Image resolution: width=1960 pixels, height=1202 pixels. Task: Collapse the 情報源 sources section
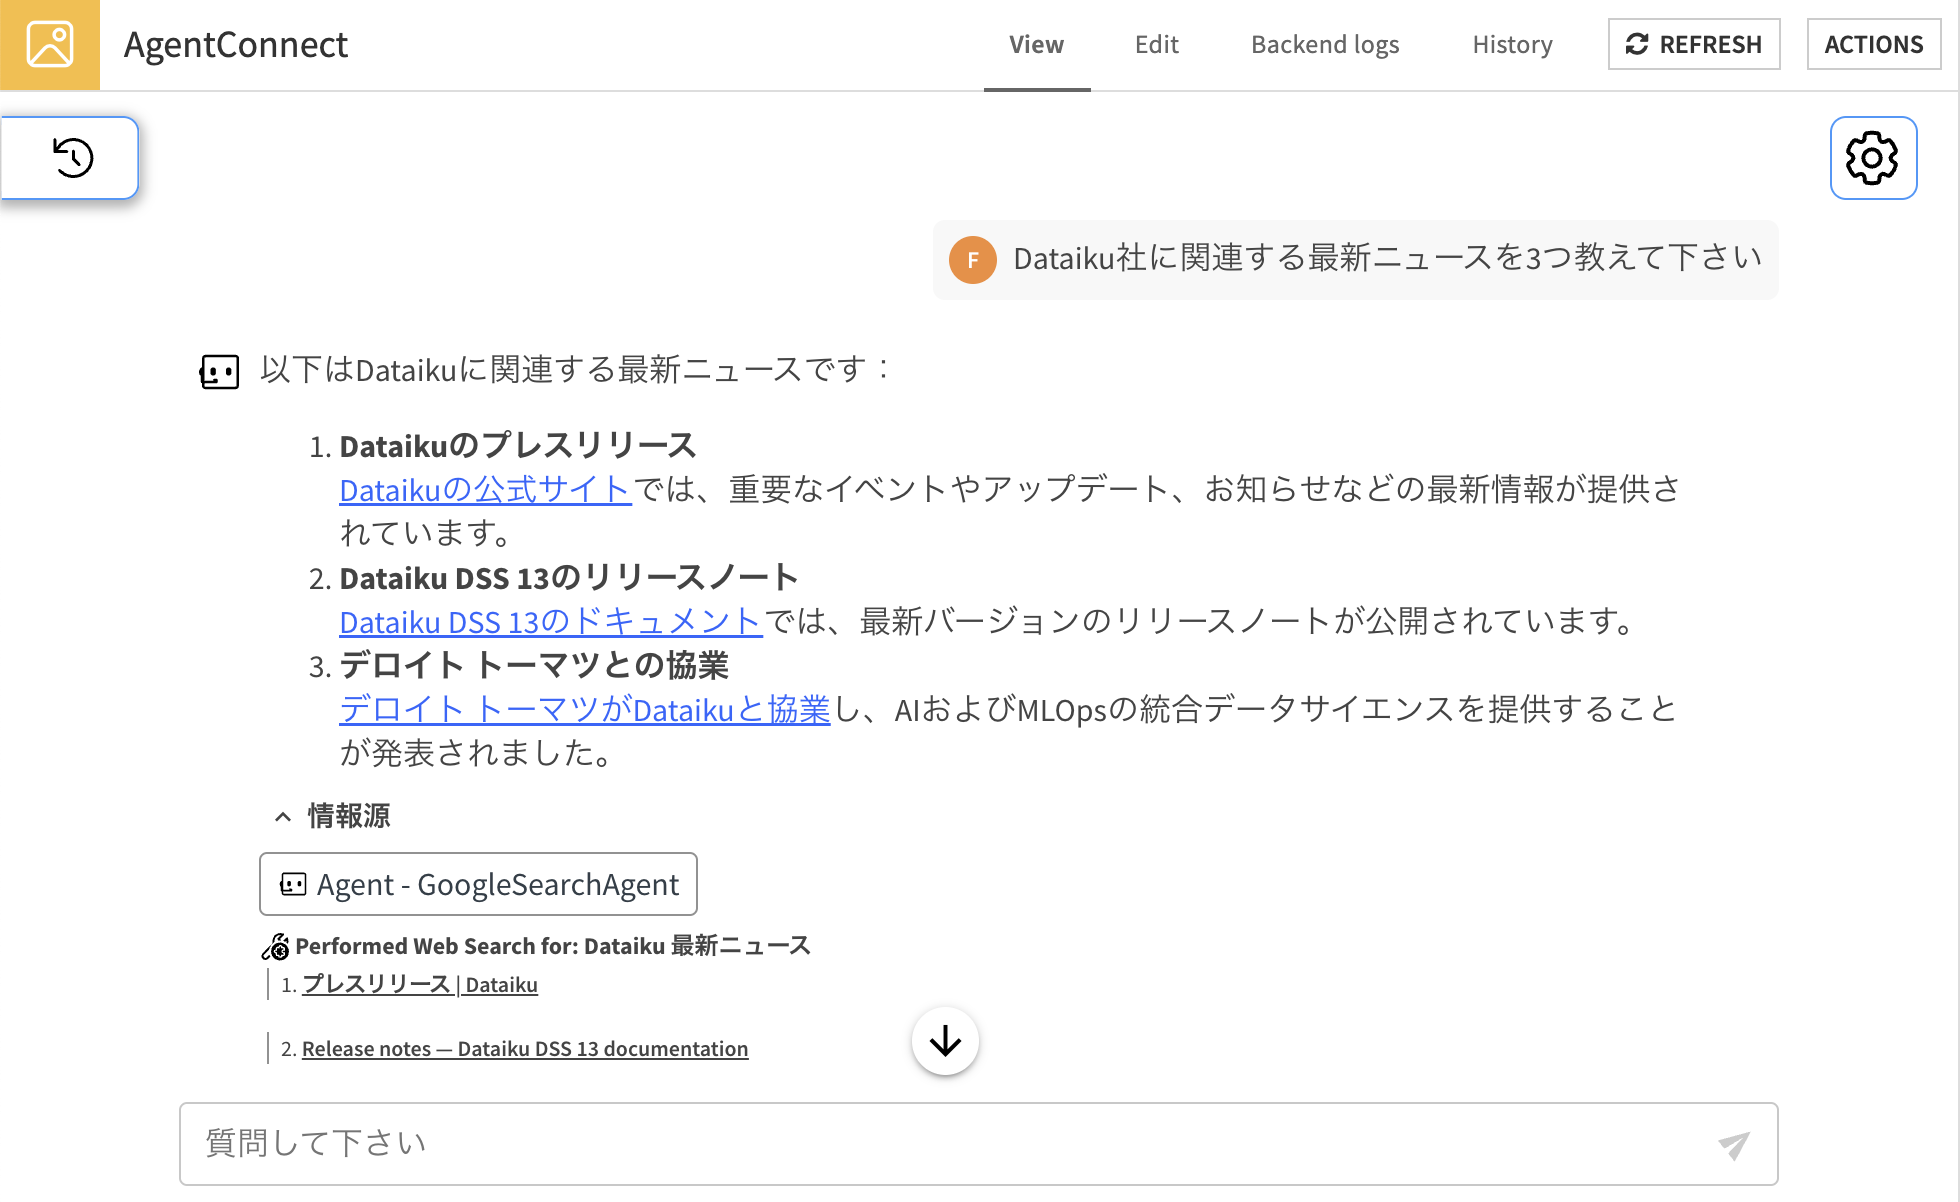tap(284, 816)
